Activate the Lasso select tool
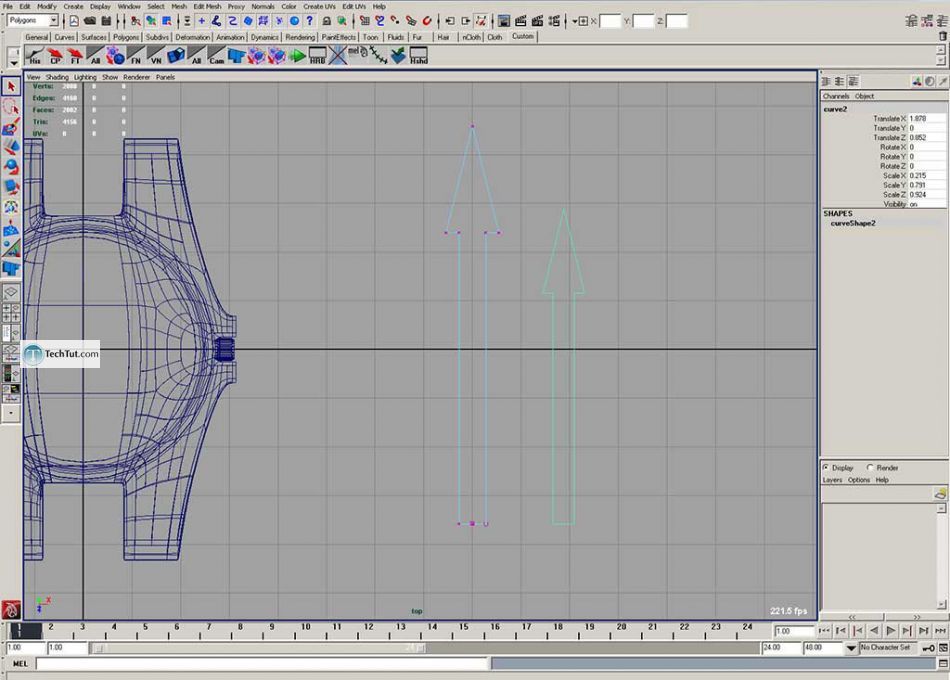 tap(11, 107)
